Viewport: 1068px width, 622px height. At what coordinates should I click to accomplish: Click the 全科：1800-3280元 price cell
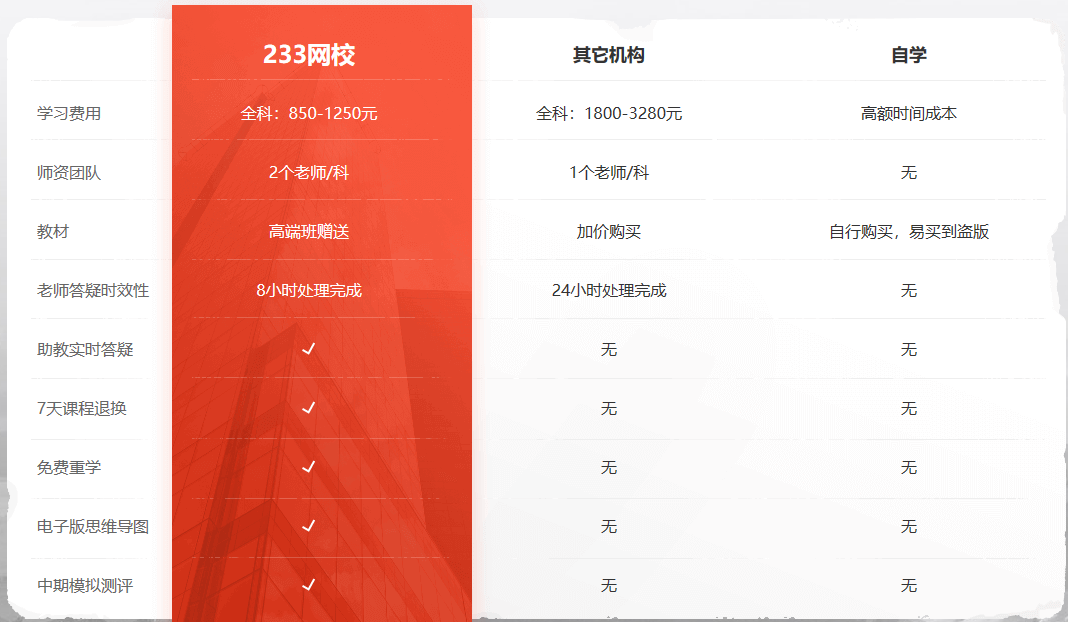click(x=609, y=114)
